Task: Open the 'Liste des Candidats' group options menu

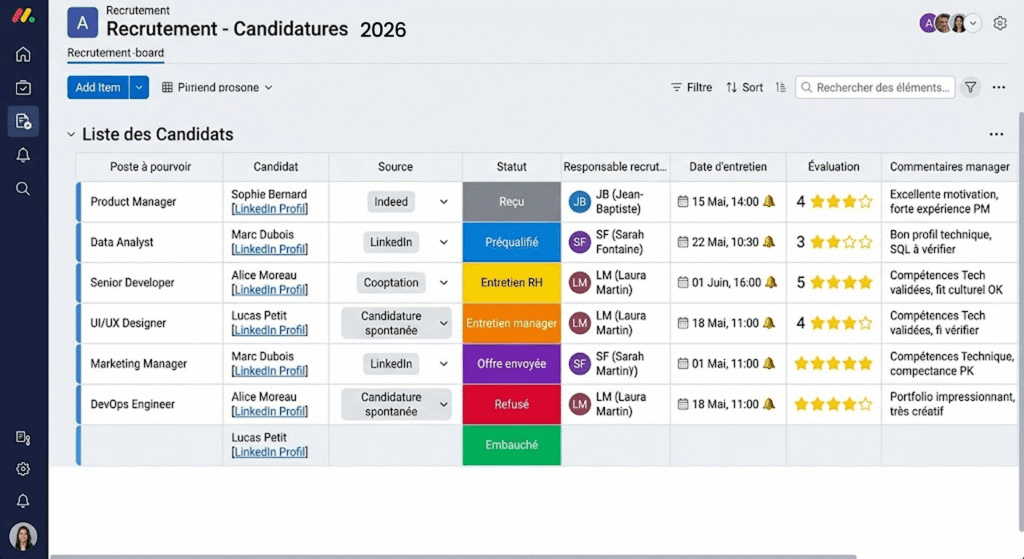Action: (x=996, y=135)
